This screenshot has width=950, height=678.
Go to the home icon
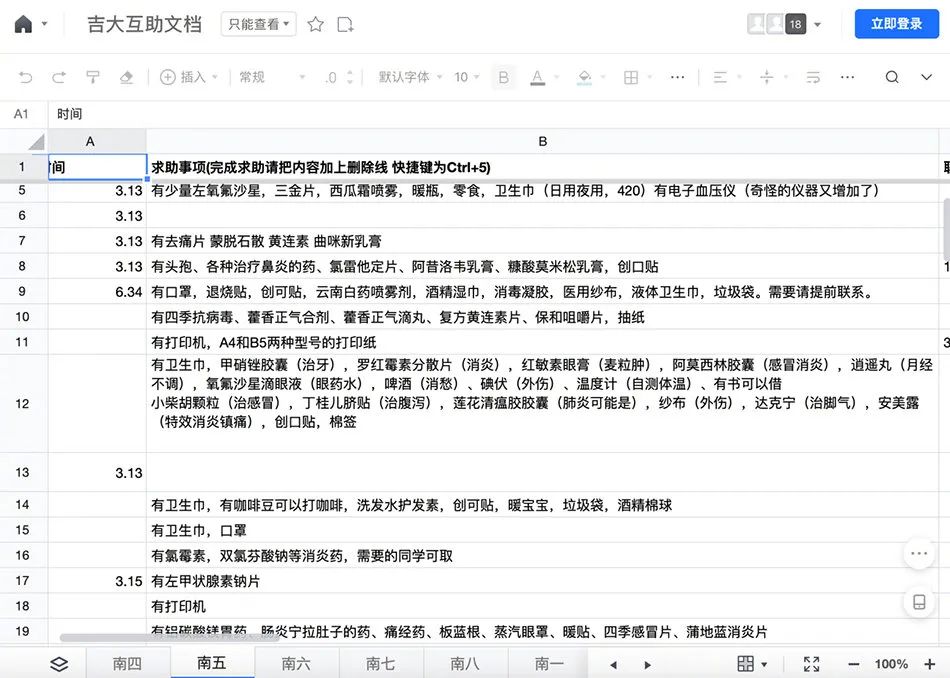(x=23, y=24)
